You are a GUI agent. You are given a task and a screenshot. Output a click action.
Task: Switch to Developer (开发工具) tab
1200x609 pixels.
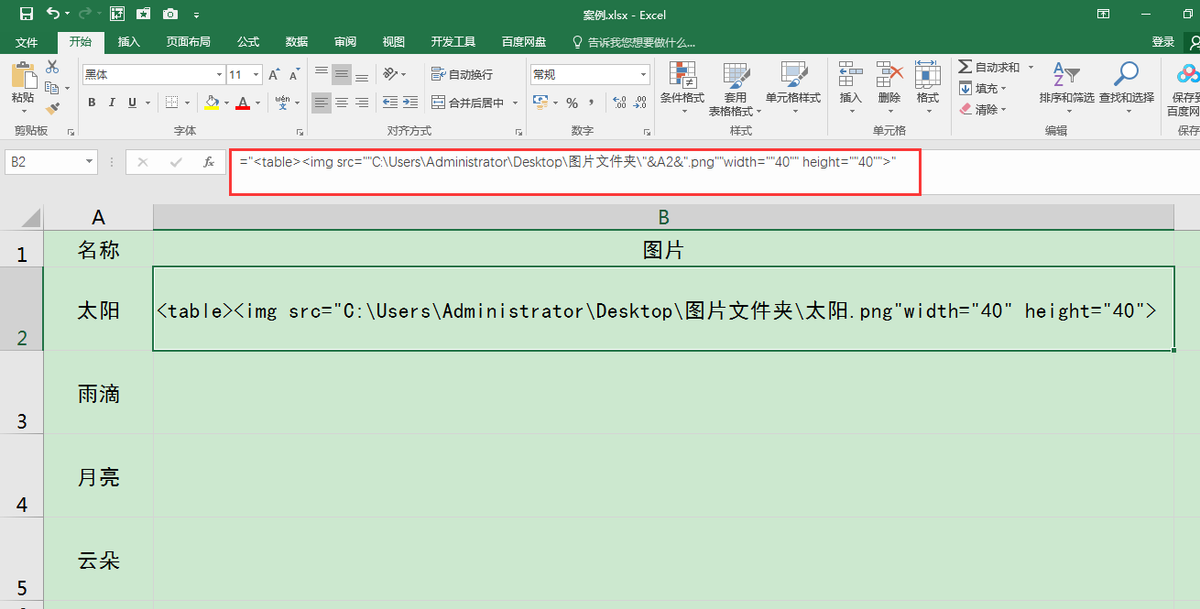(x=453, y=42)
